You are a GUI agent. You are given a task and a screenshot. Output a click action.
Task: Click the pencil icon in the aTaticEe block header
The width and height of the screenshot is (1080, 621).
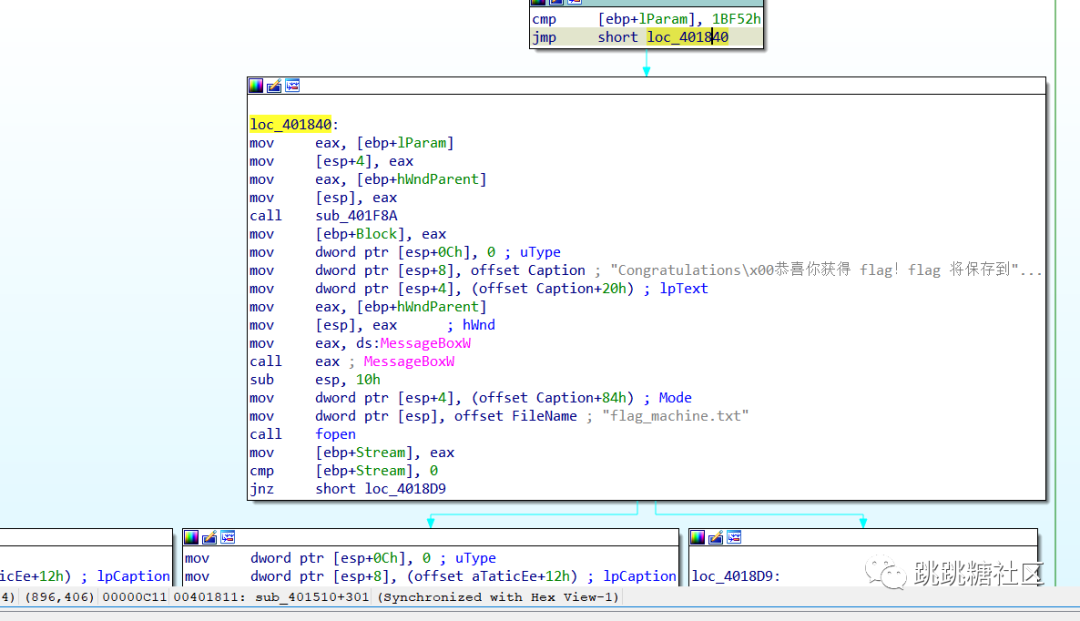tap(209, 537)
